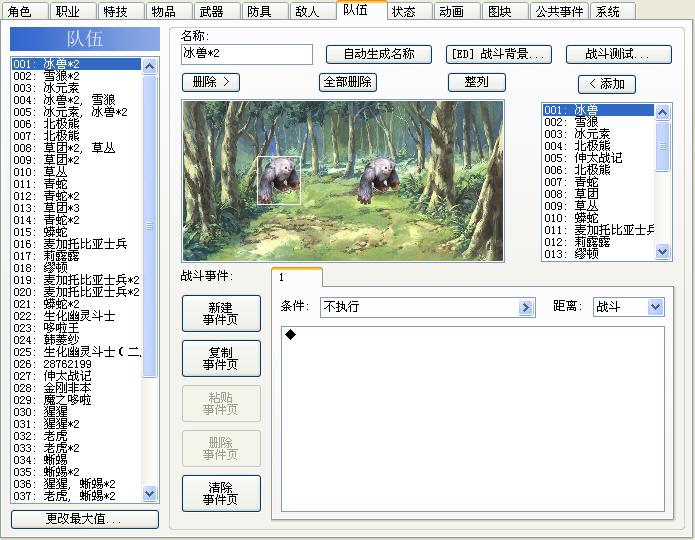The image size is (695, 540).
Task: Switch to the 物品 tab
Action: (x=169, y=11)
